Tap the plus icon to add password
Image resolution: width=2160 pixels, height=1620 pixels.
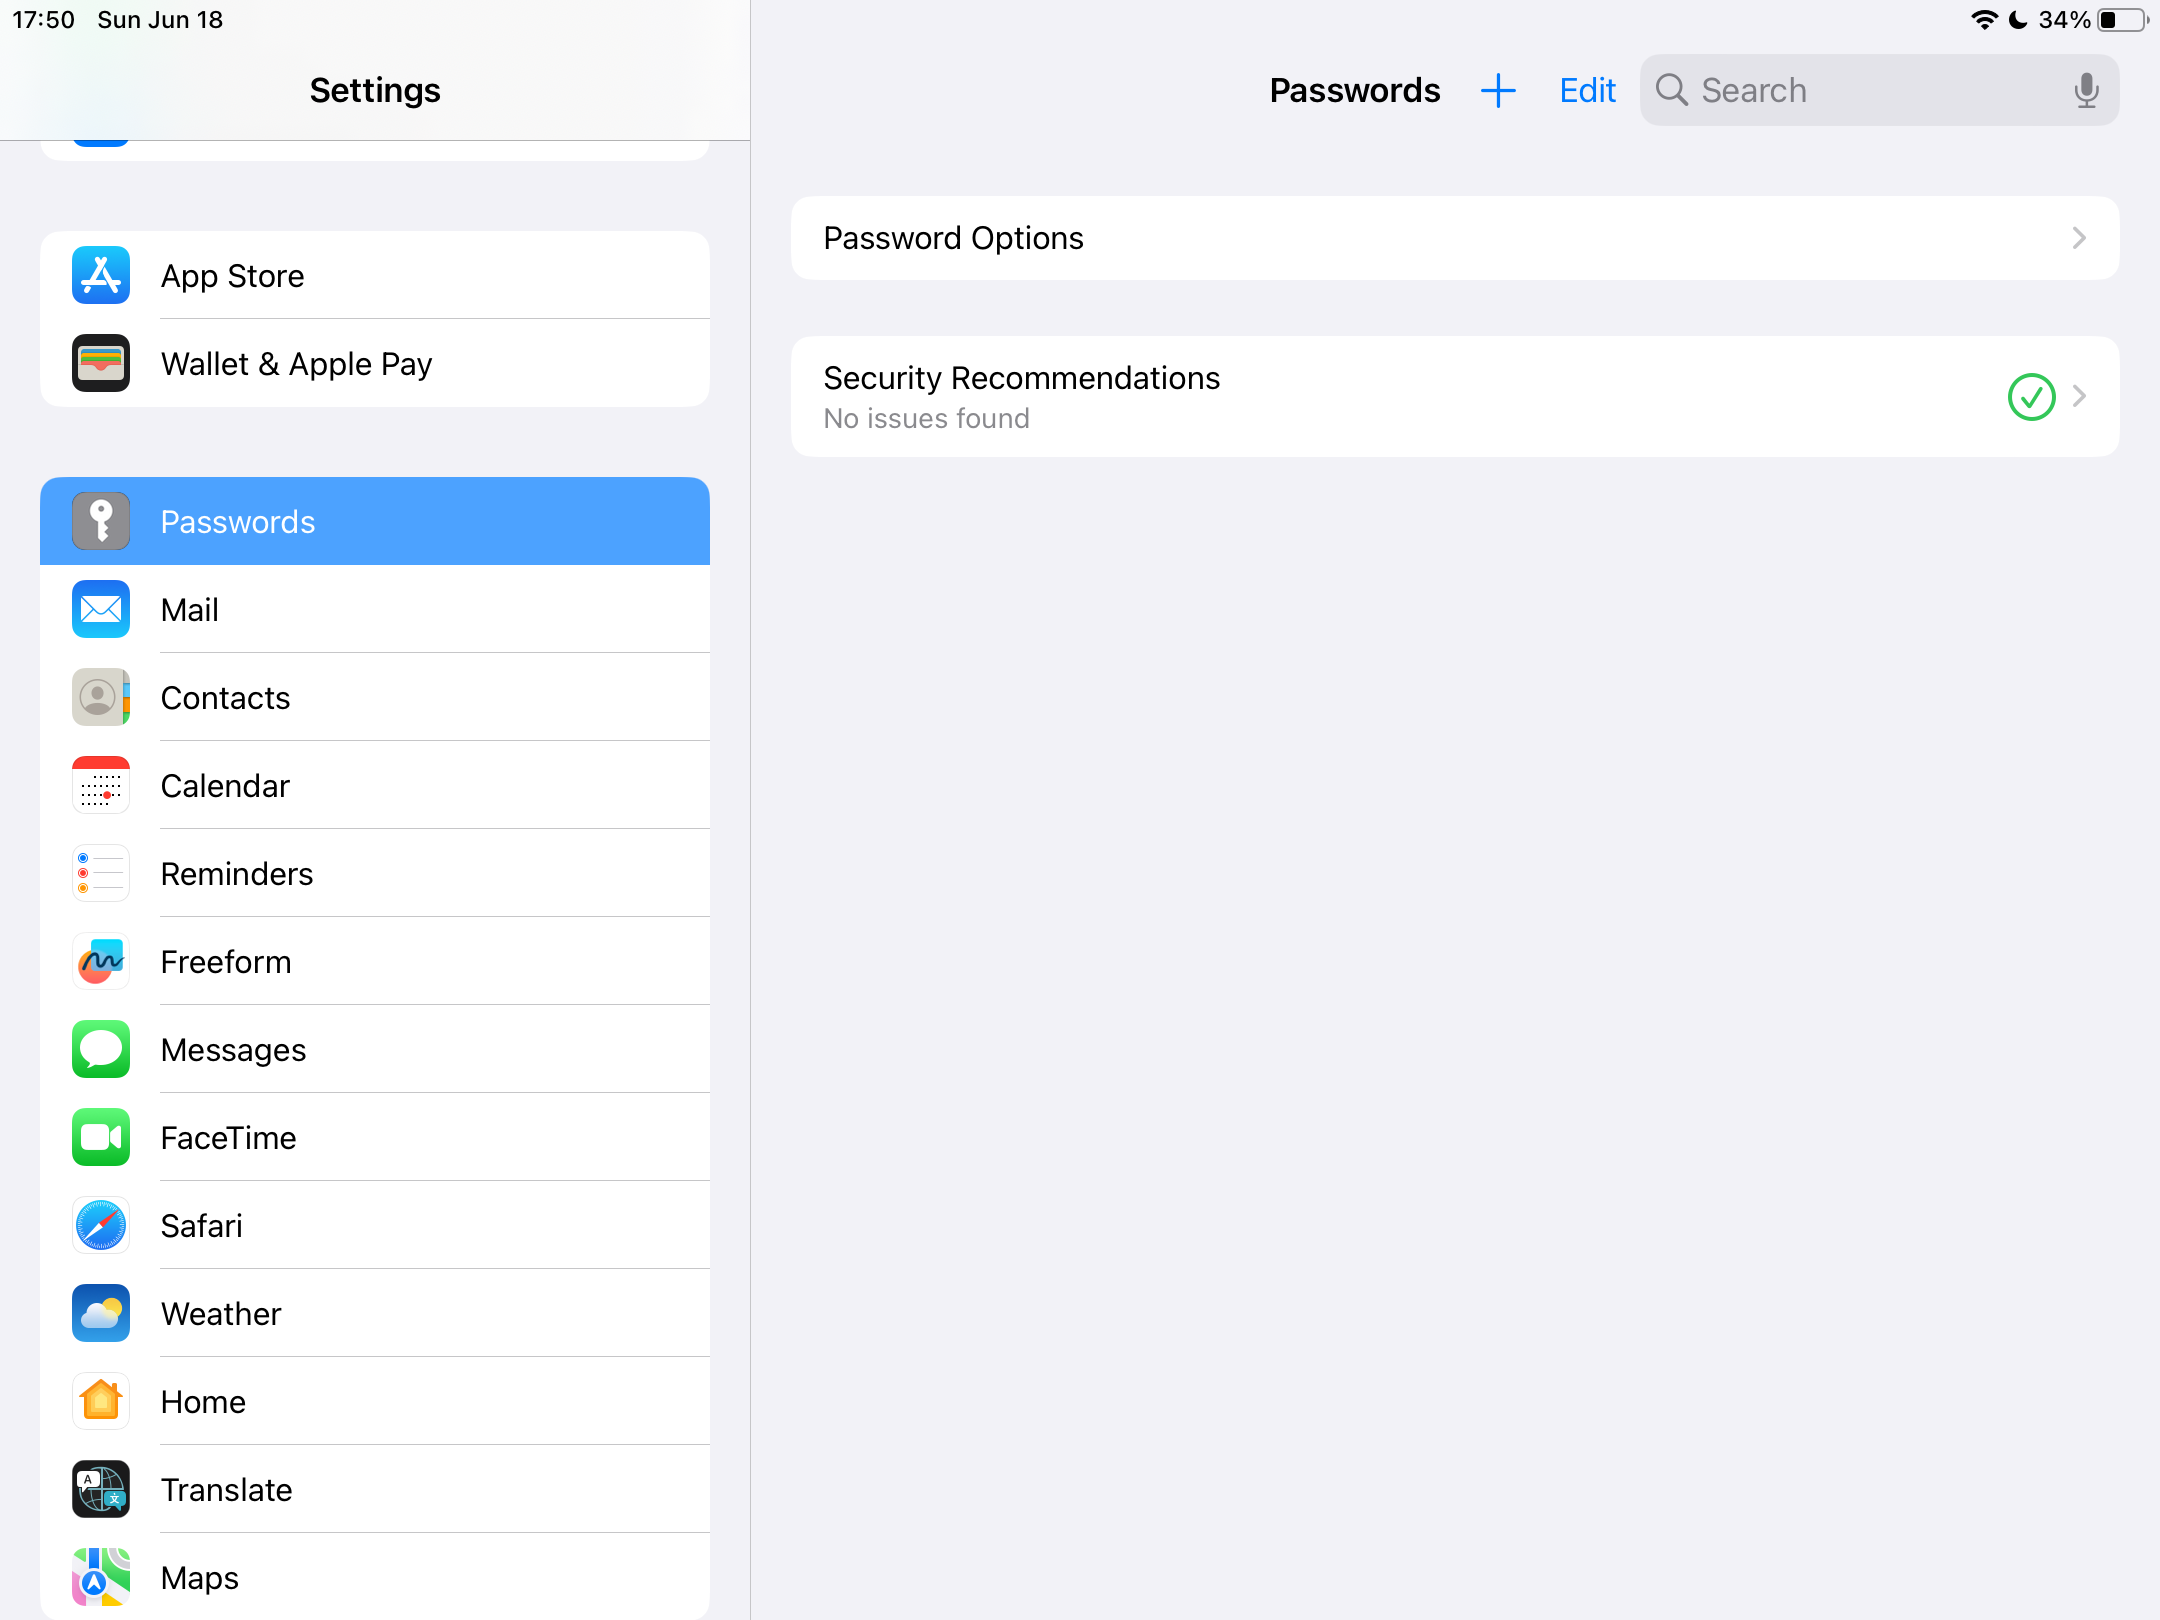(x=1498, y=91)
